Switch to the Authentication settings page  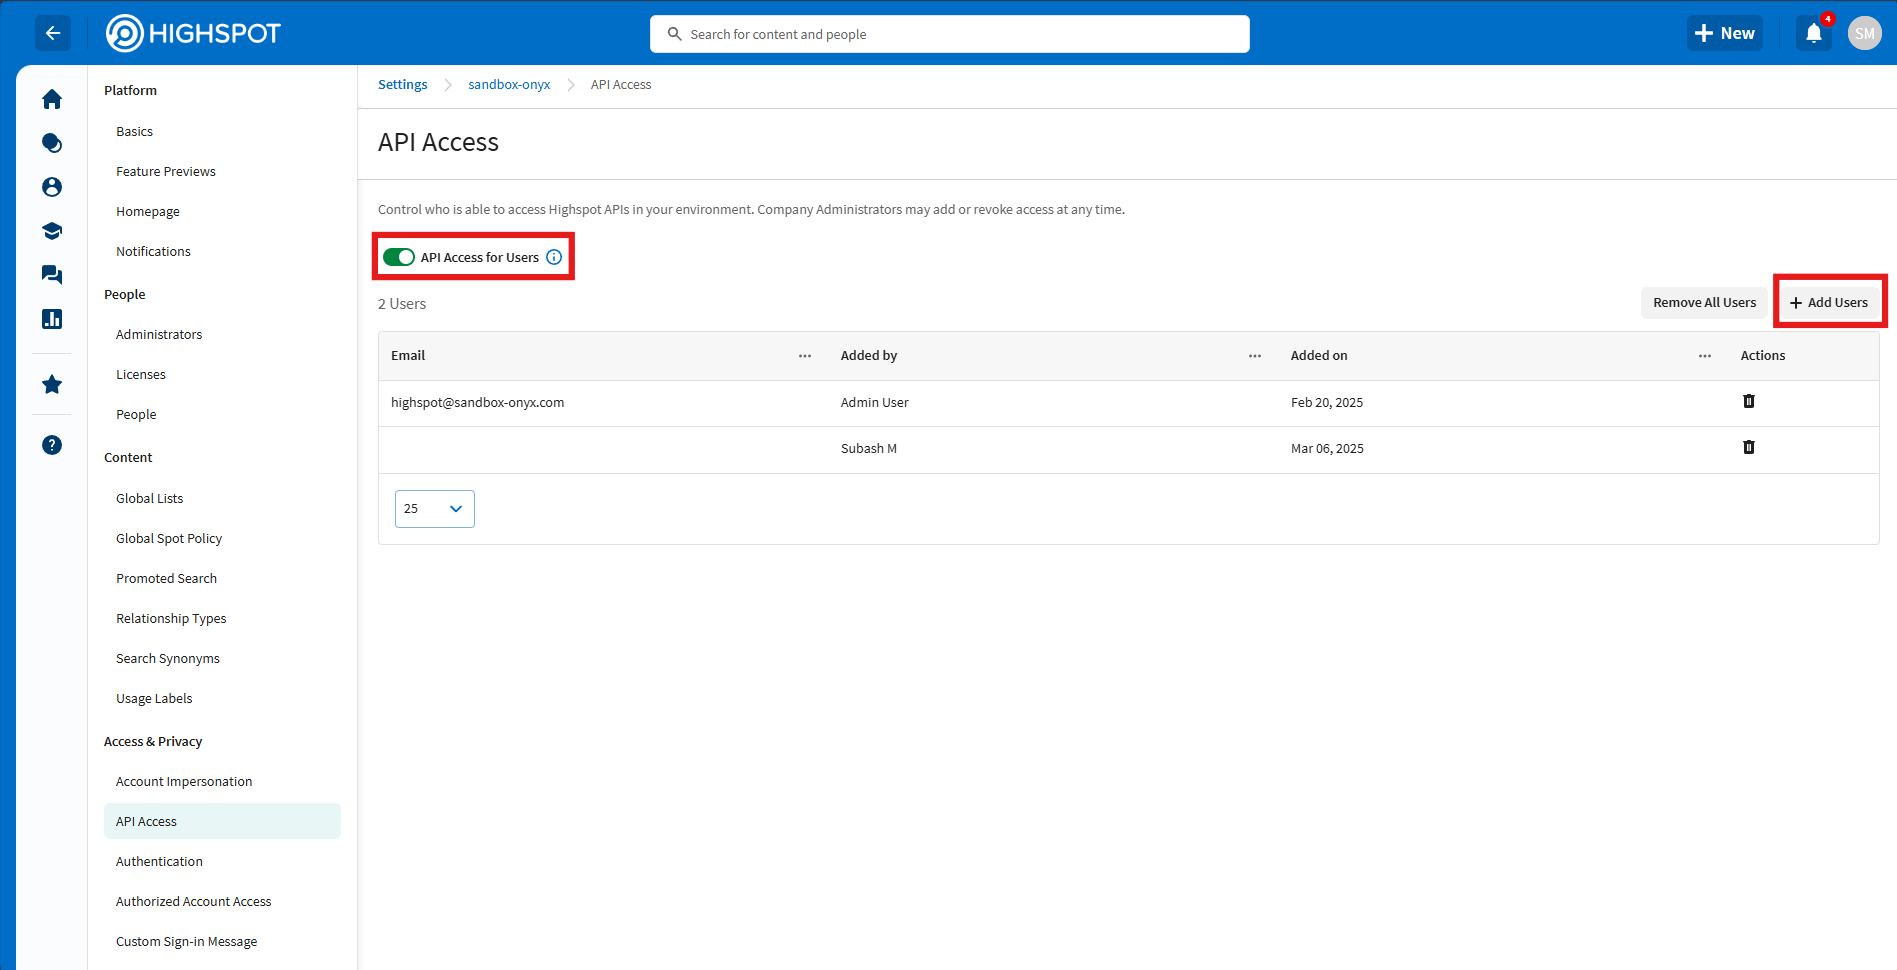click(x=159, y=861)
